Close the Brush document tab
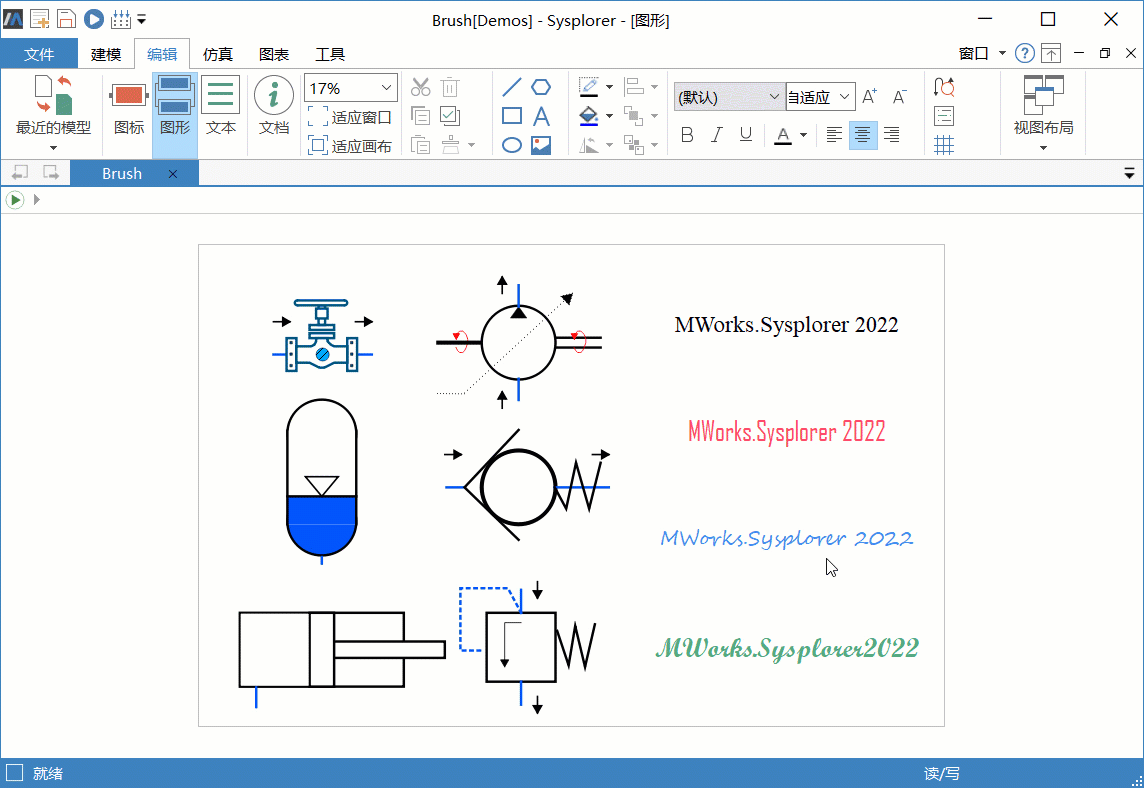Viewport: 1144px width, 788px height. click(x=173, y=174)
